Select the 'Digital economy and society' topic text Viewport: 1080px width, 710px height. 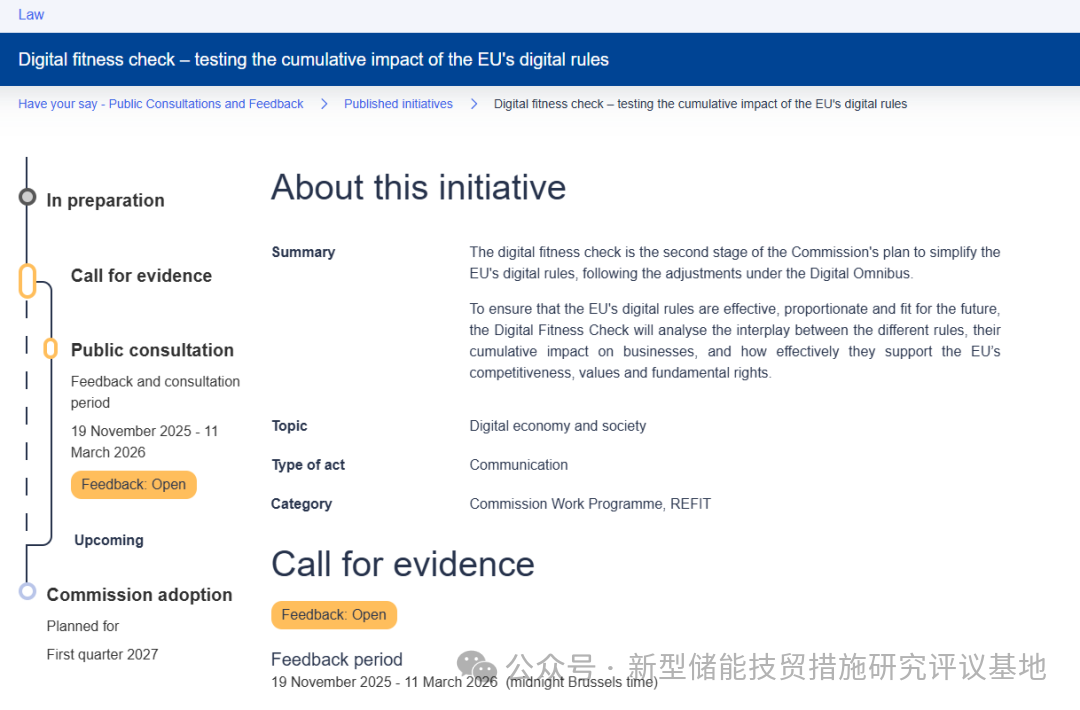pos(557,425)
